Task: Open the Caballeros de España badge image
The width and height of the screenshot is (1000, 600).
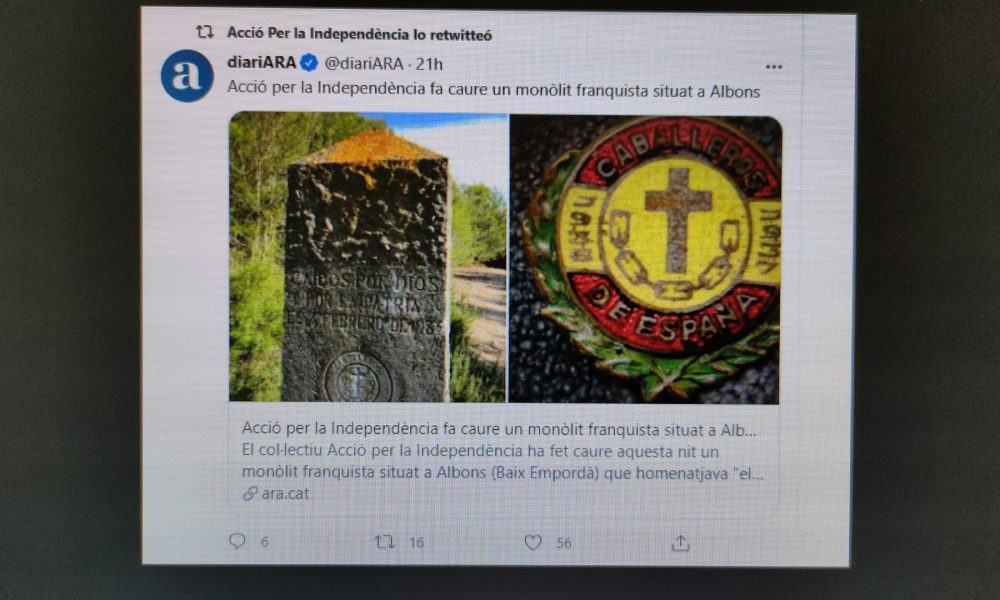Action: 645,260
